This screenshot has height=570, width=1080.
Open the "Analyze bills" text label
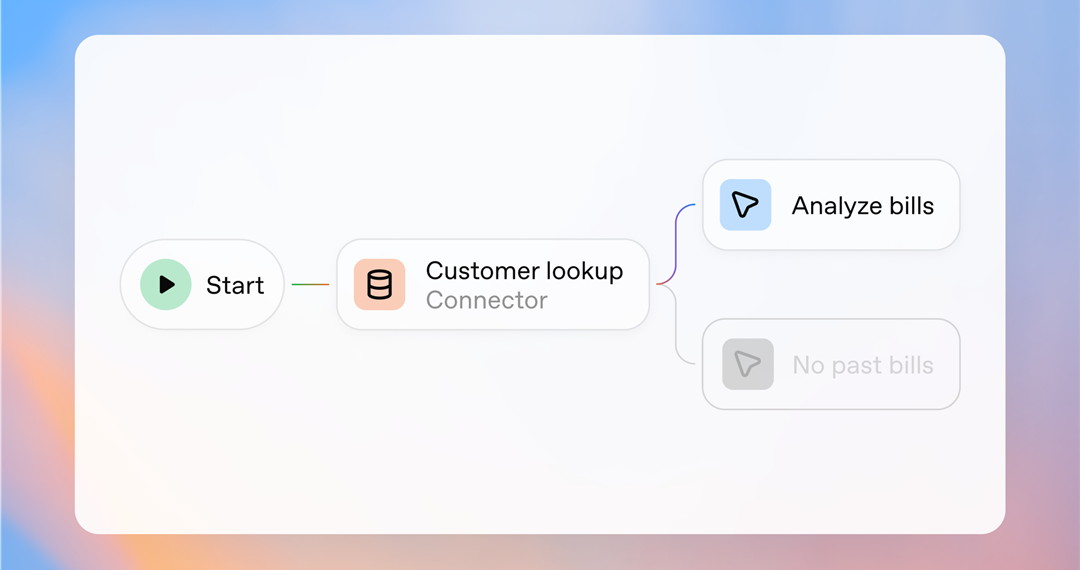862,206
